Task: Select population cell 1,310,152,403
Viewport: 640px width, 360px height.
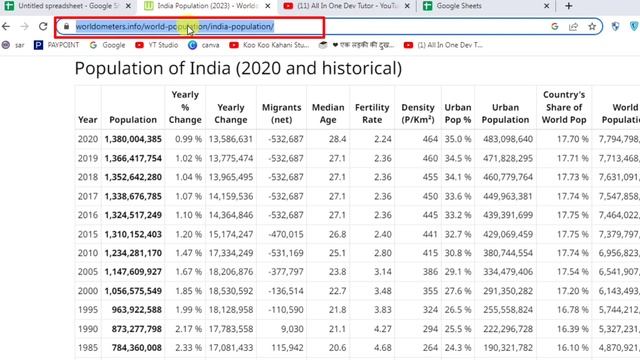Action: [x=133, y=234]
